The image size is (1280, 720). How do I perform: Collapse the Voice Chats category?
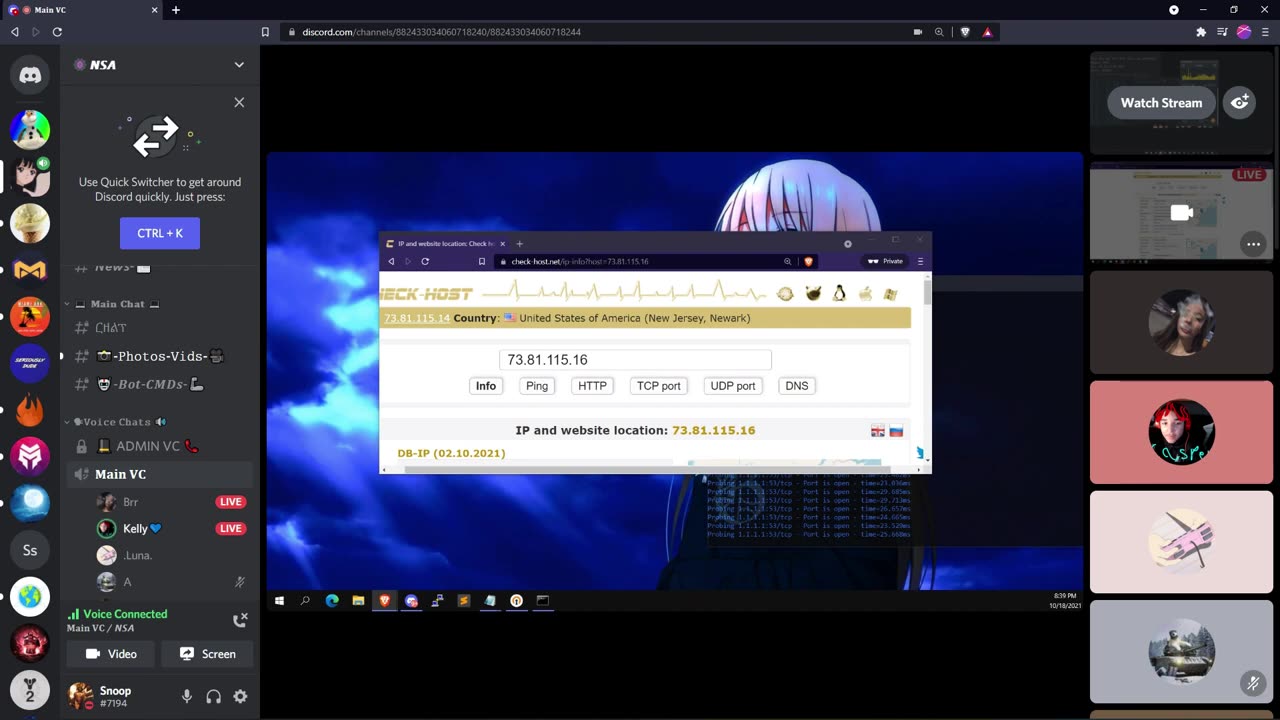click(x=115, y=422)
